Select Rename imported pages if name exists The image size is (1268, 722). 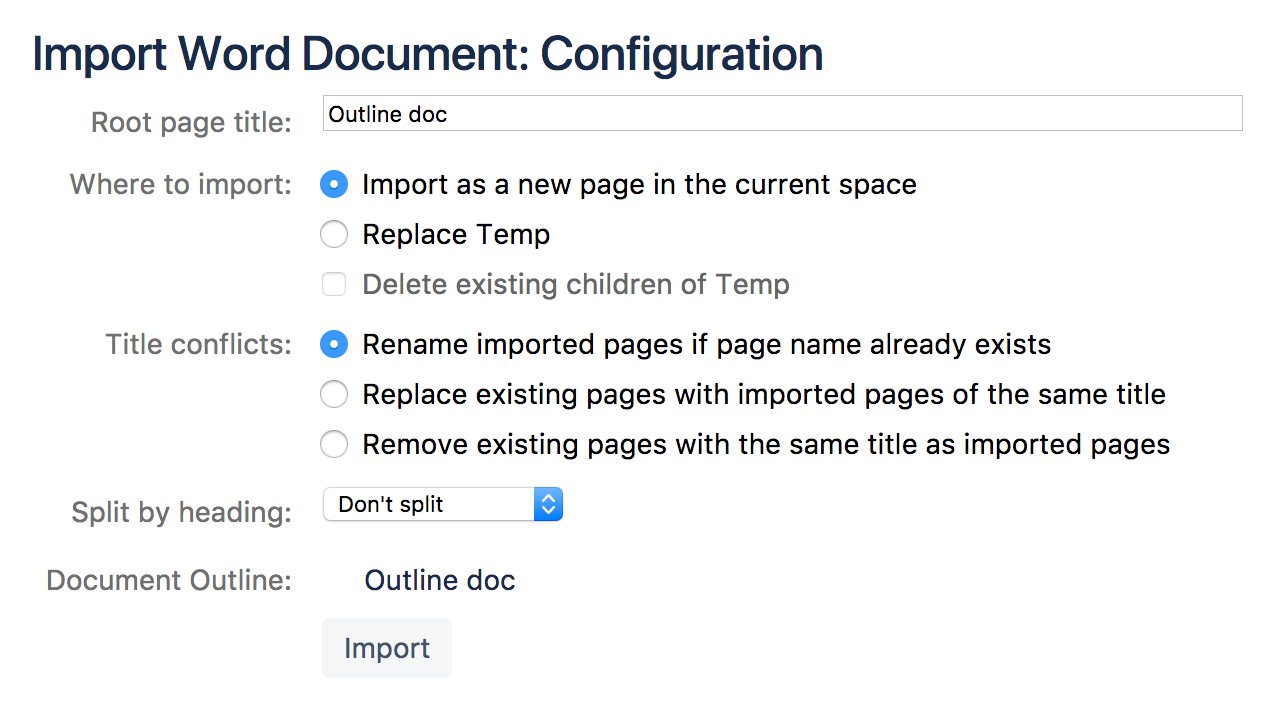tap(334, 344)
